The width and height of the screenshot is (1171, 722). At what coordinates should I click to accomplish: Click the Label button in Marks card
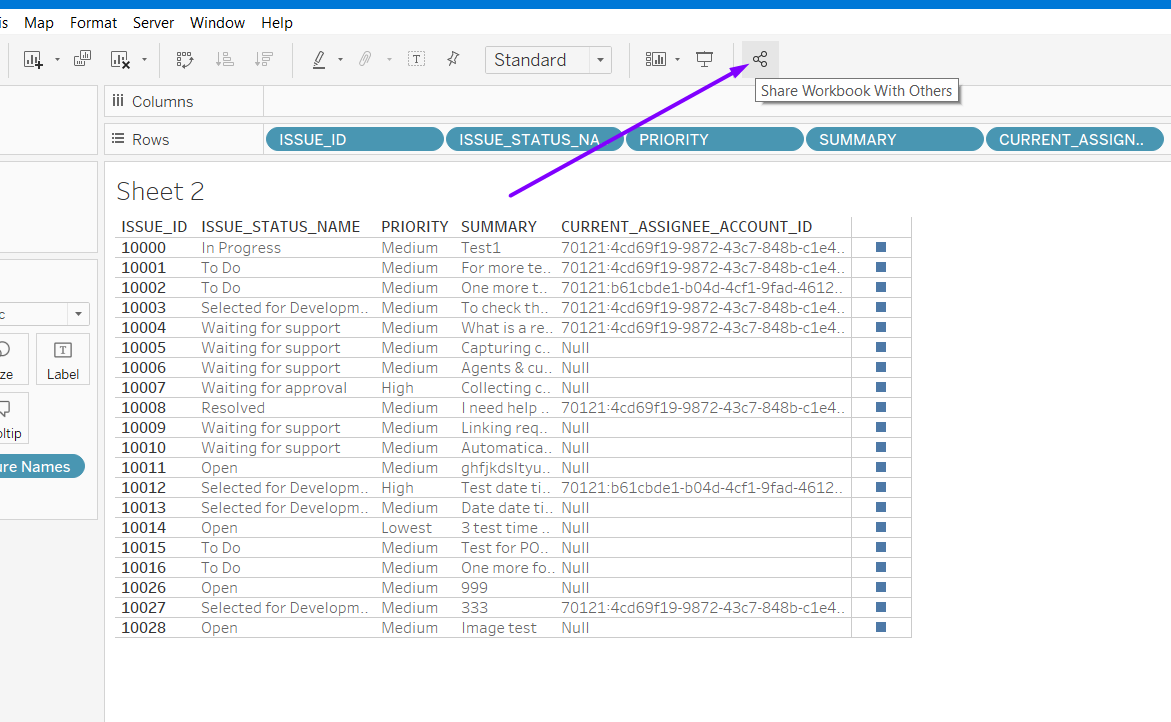click(62, 359)
